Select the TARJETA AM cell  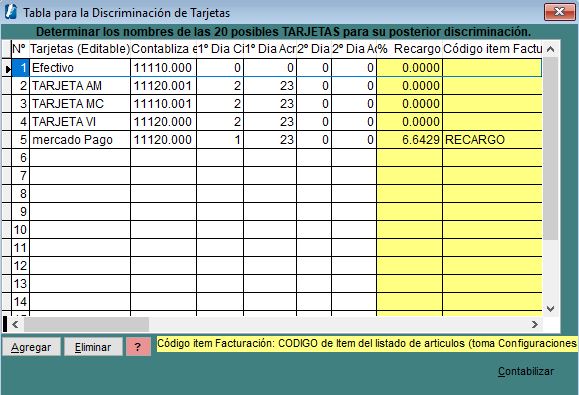(80, 86)
